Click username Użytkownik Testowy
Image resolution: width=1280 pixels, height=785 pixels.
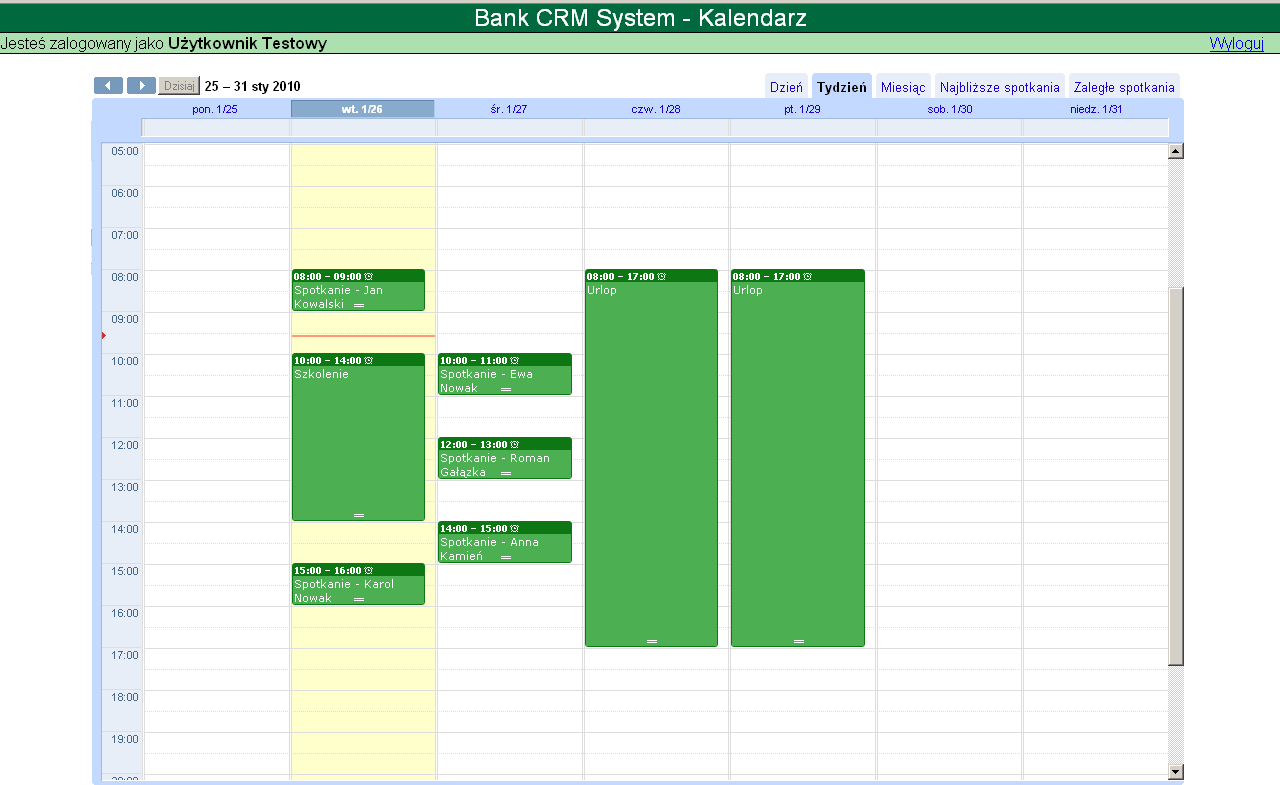[x=247, y=44]
